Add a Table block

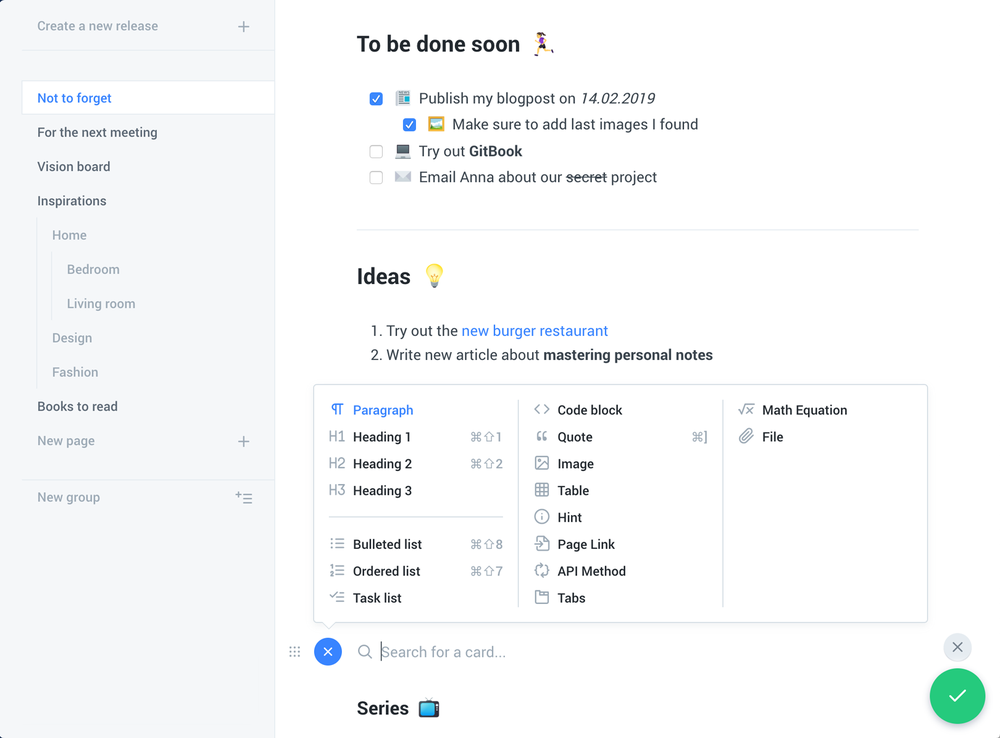pos(571,490)
